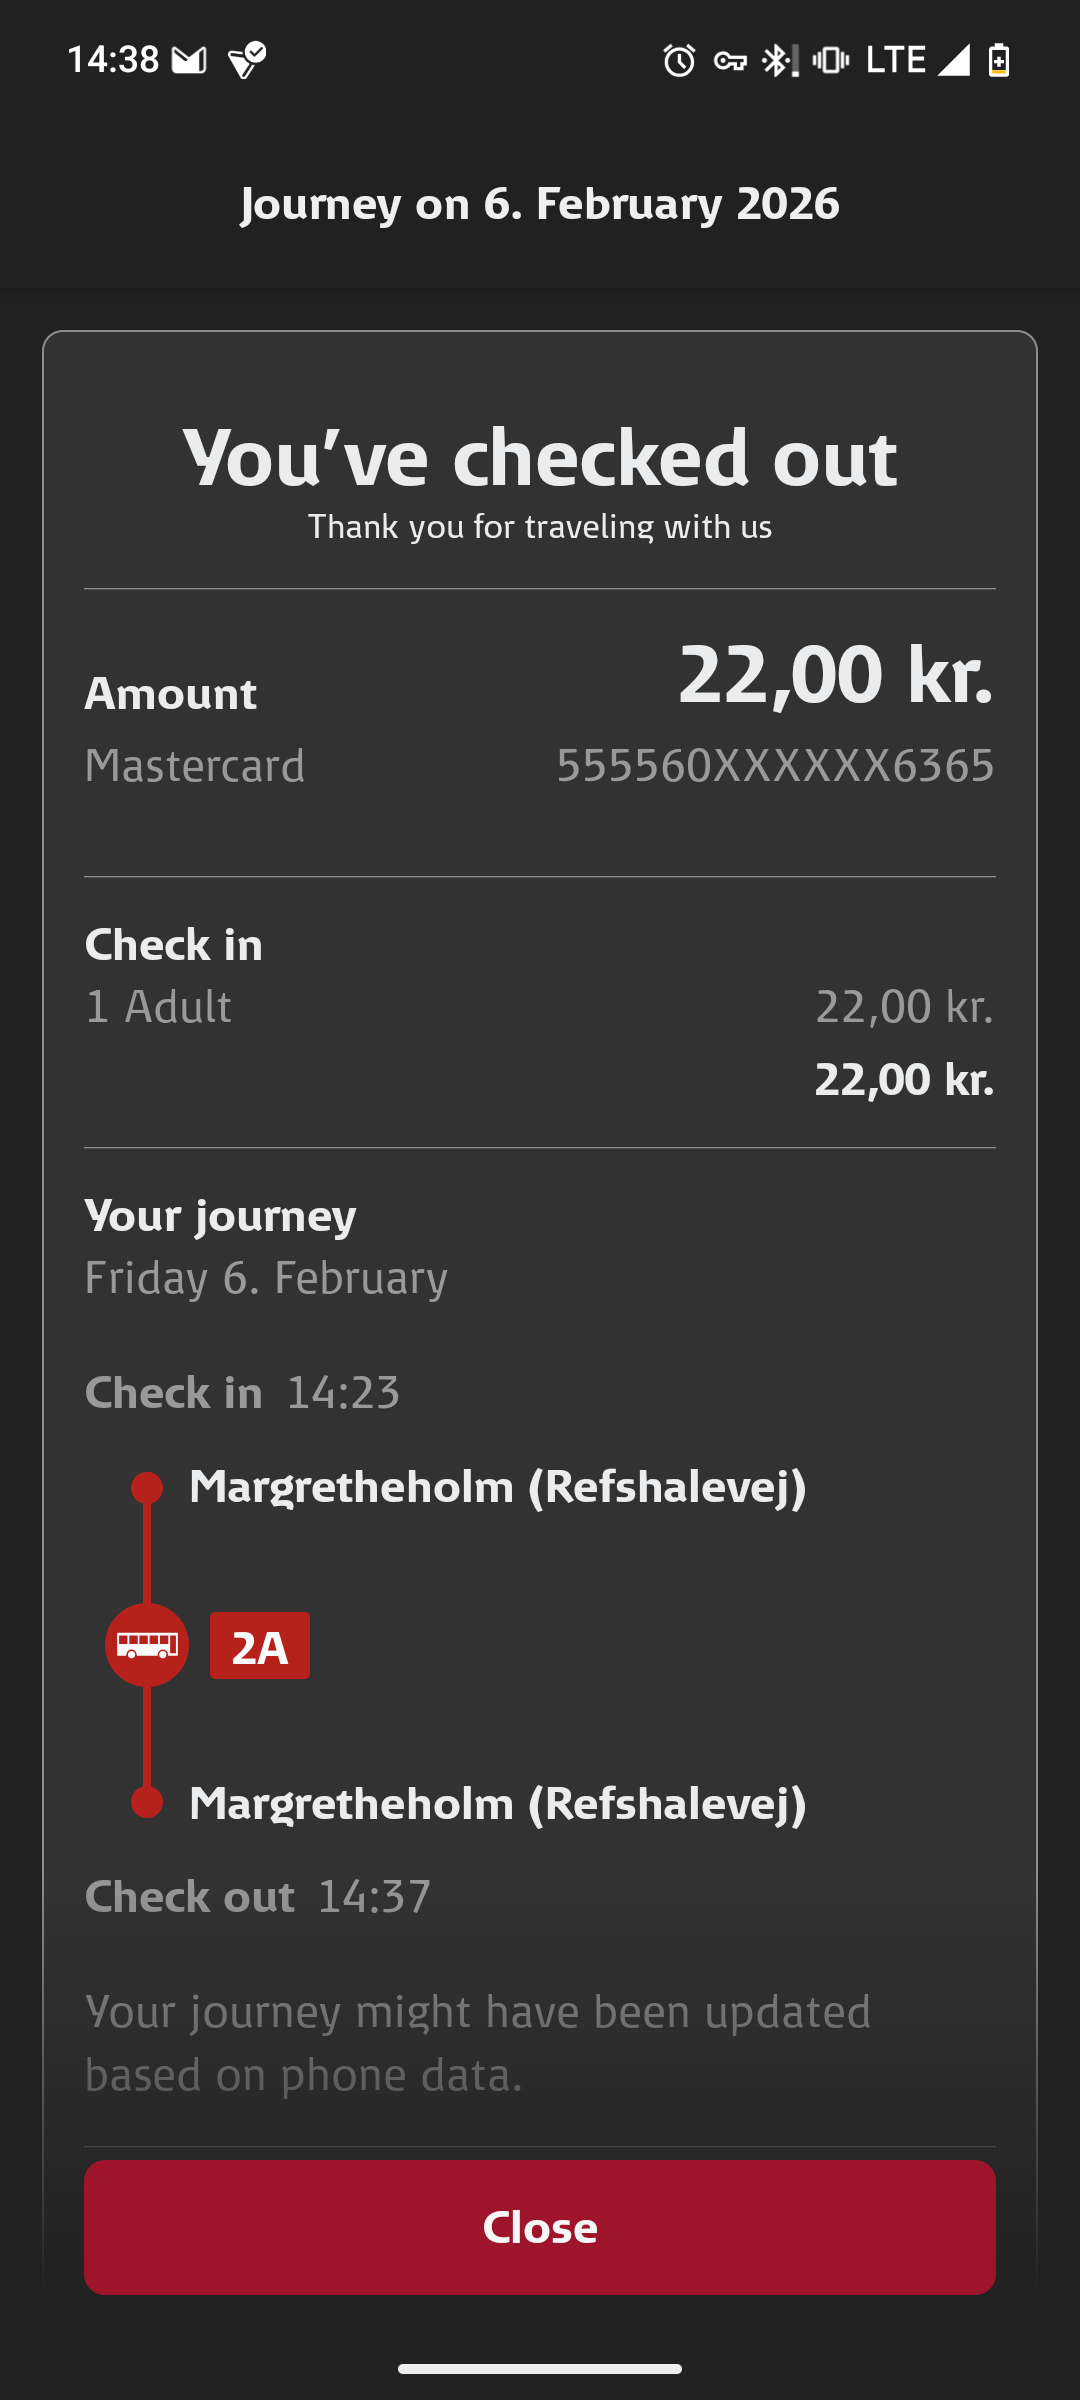
Task: Tap the red bus icon
Action: pos(147,1645)
